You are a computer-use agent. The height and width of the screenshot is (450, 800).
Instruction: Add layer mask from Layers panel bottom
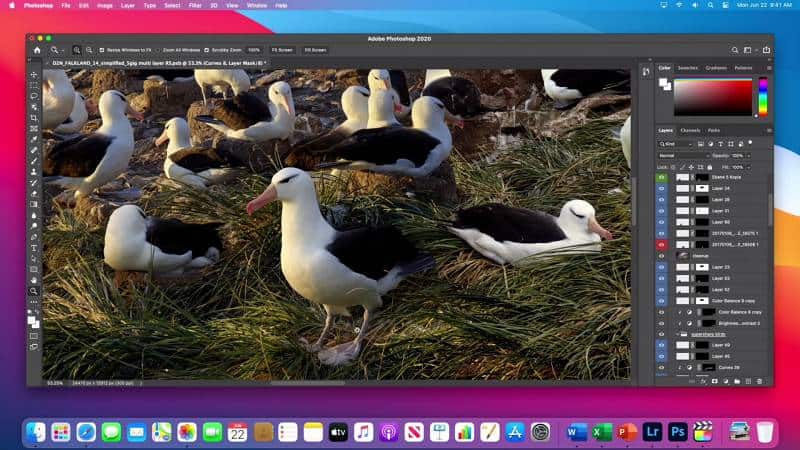click(x=714, y=381)
